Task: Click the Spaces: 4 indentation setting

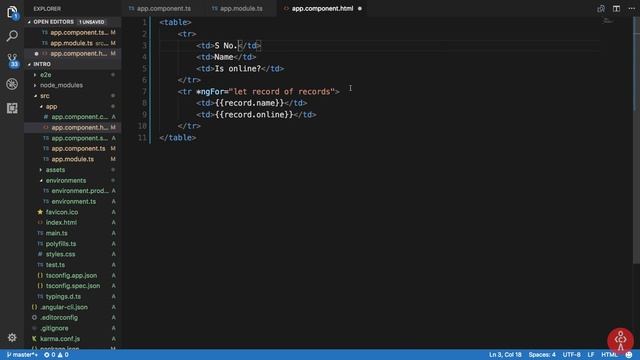Action: pos(542,355)
